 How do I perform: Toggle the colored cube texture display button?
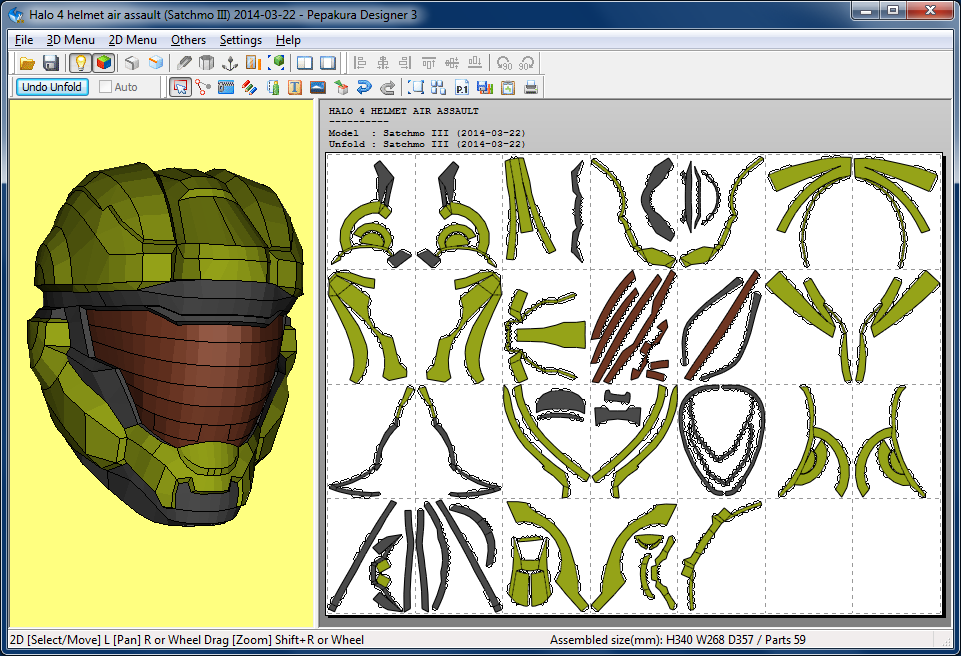tap(103, 63)
